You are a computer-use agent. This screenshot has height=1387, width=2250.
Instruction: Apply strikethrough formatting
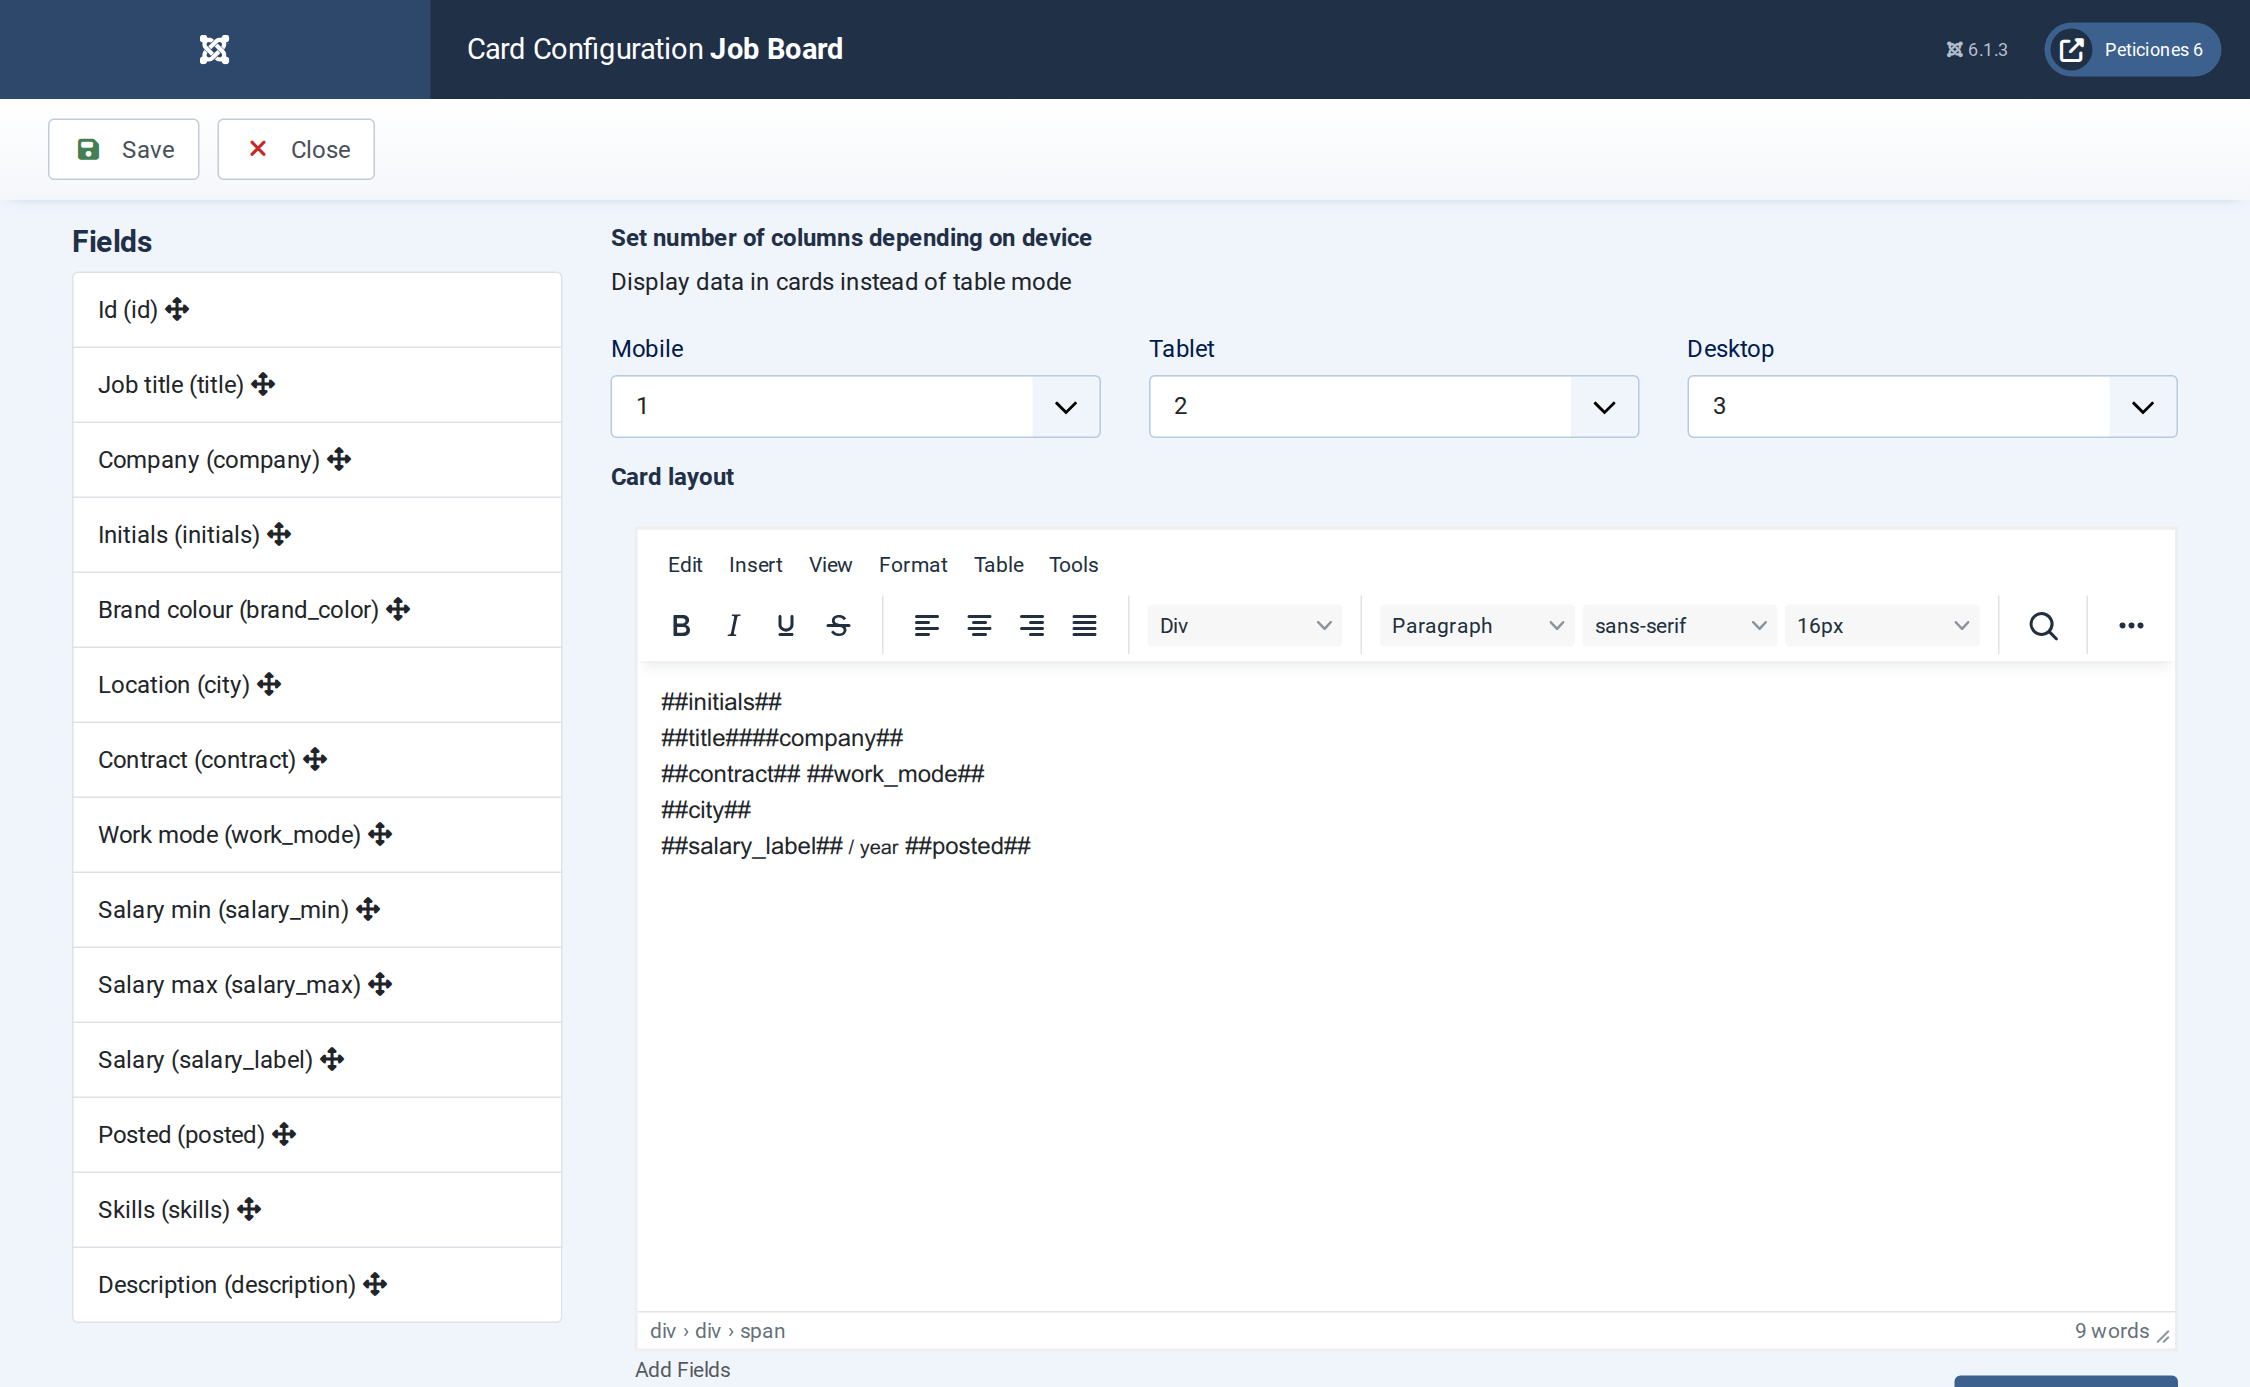[838, 626]
